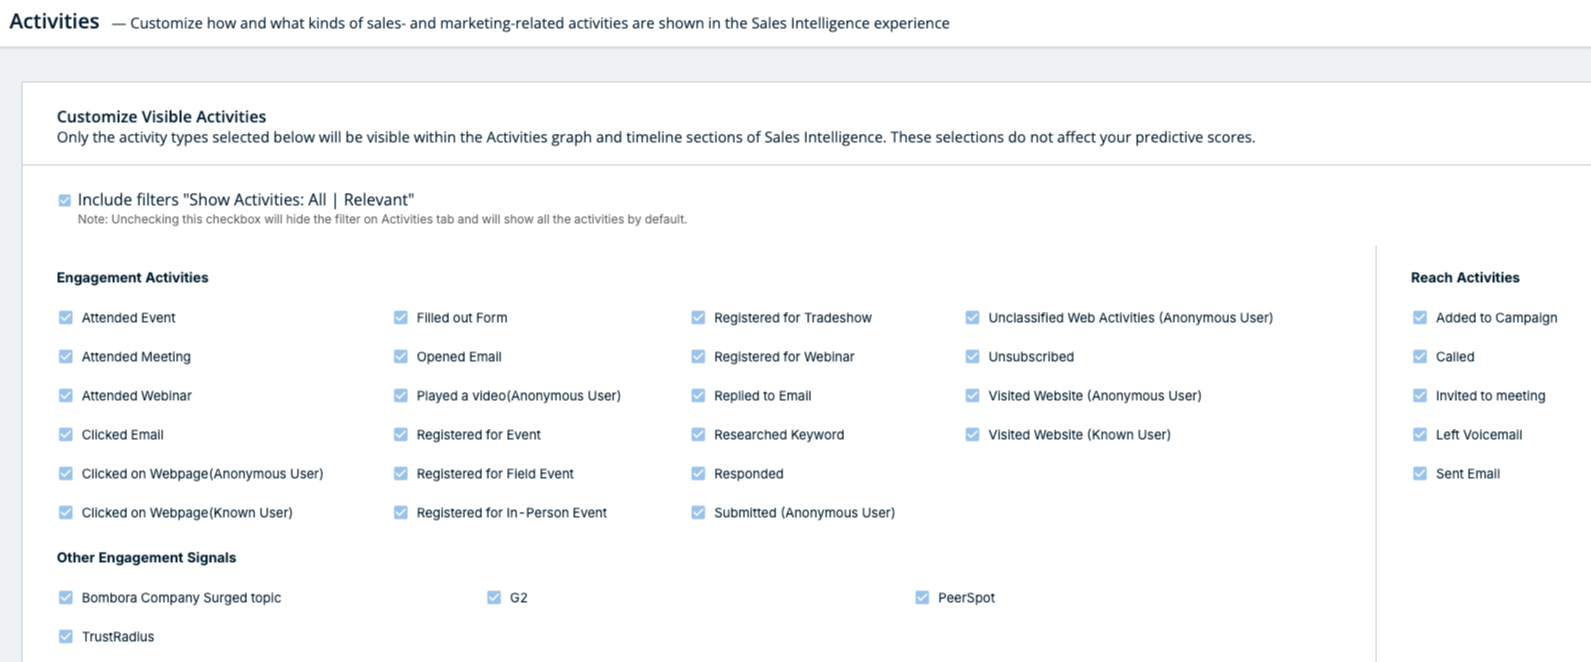Toggle Visited Website (Known User) checkbox

(972, 435)
